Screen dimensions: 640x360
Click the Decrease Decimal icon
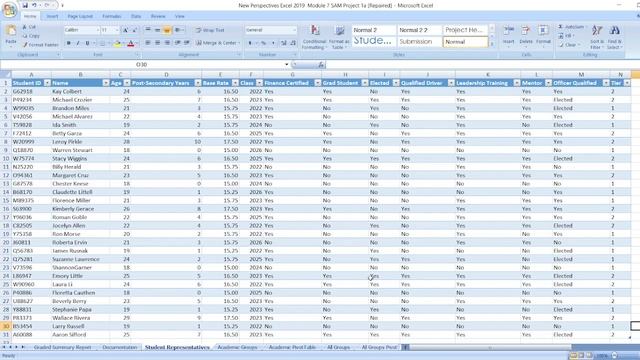[x=293, y=43]
